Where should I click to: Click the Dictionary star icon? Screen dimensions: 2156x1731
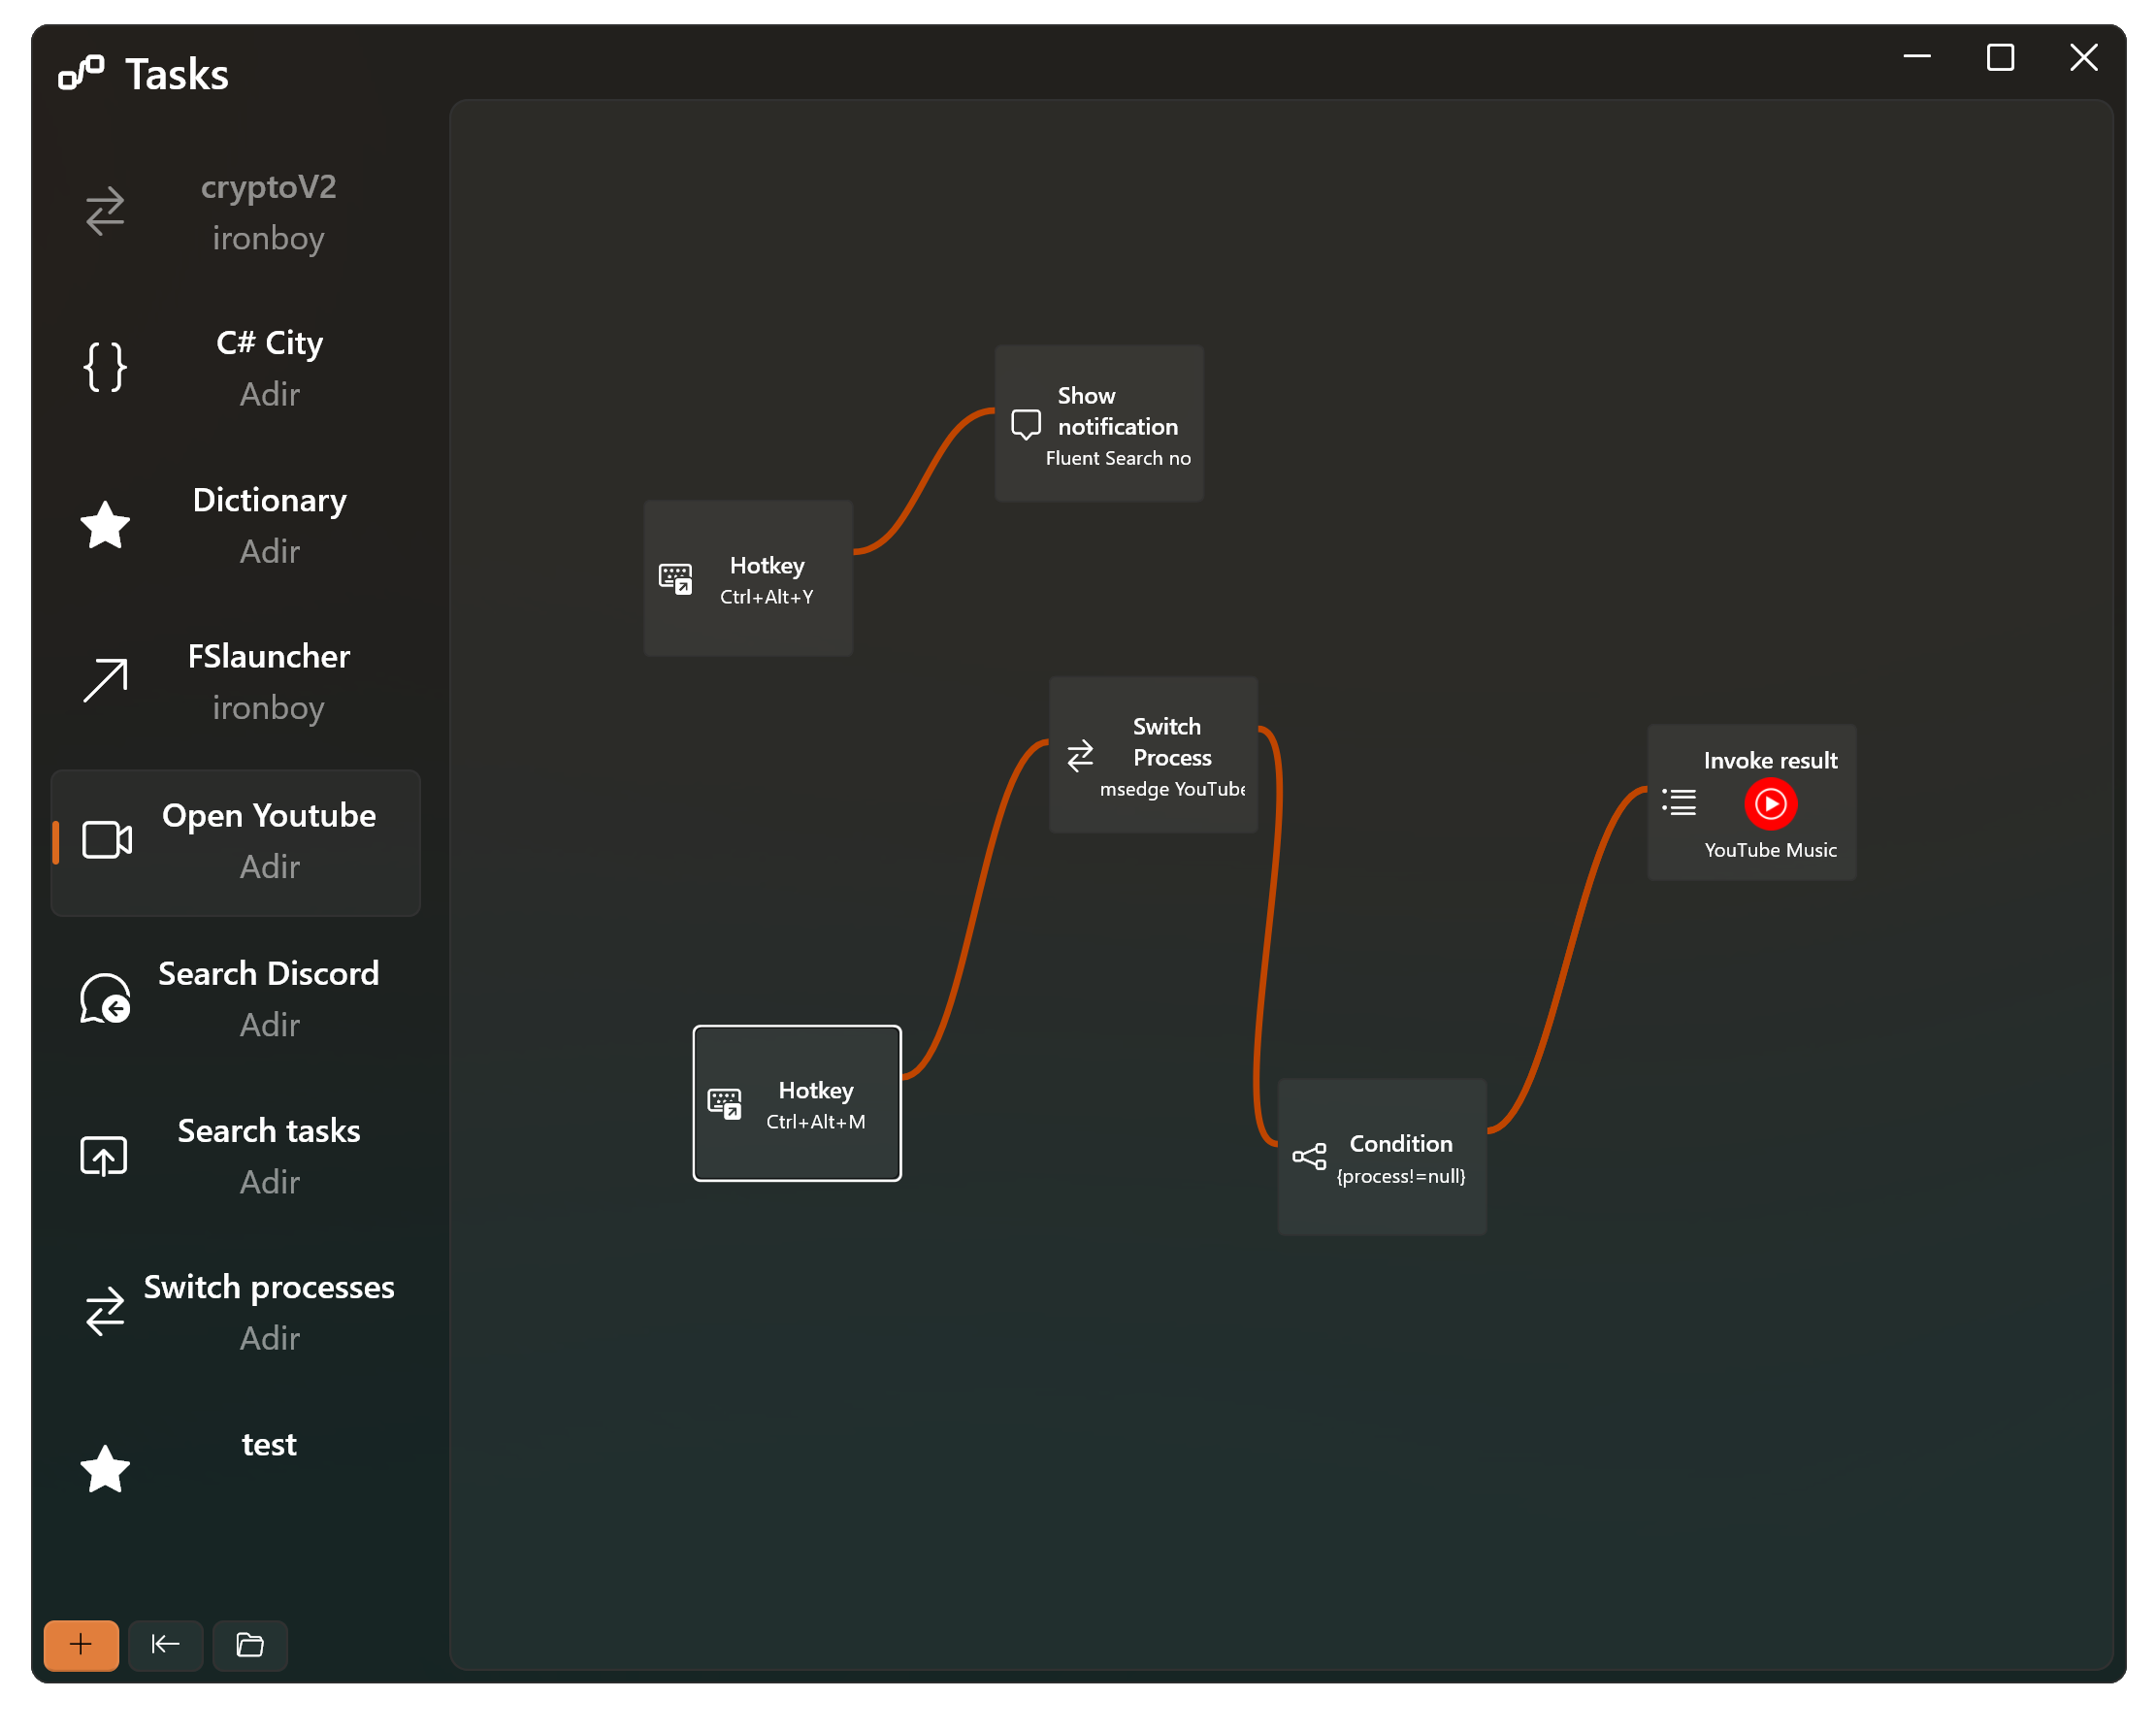coord(104,525)
